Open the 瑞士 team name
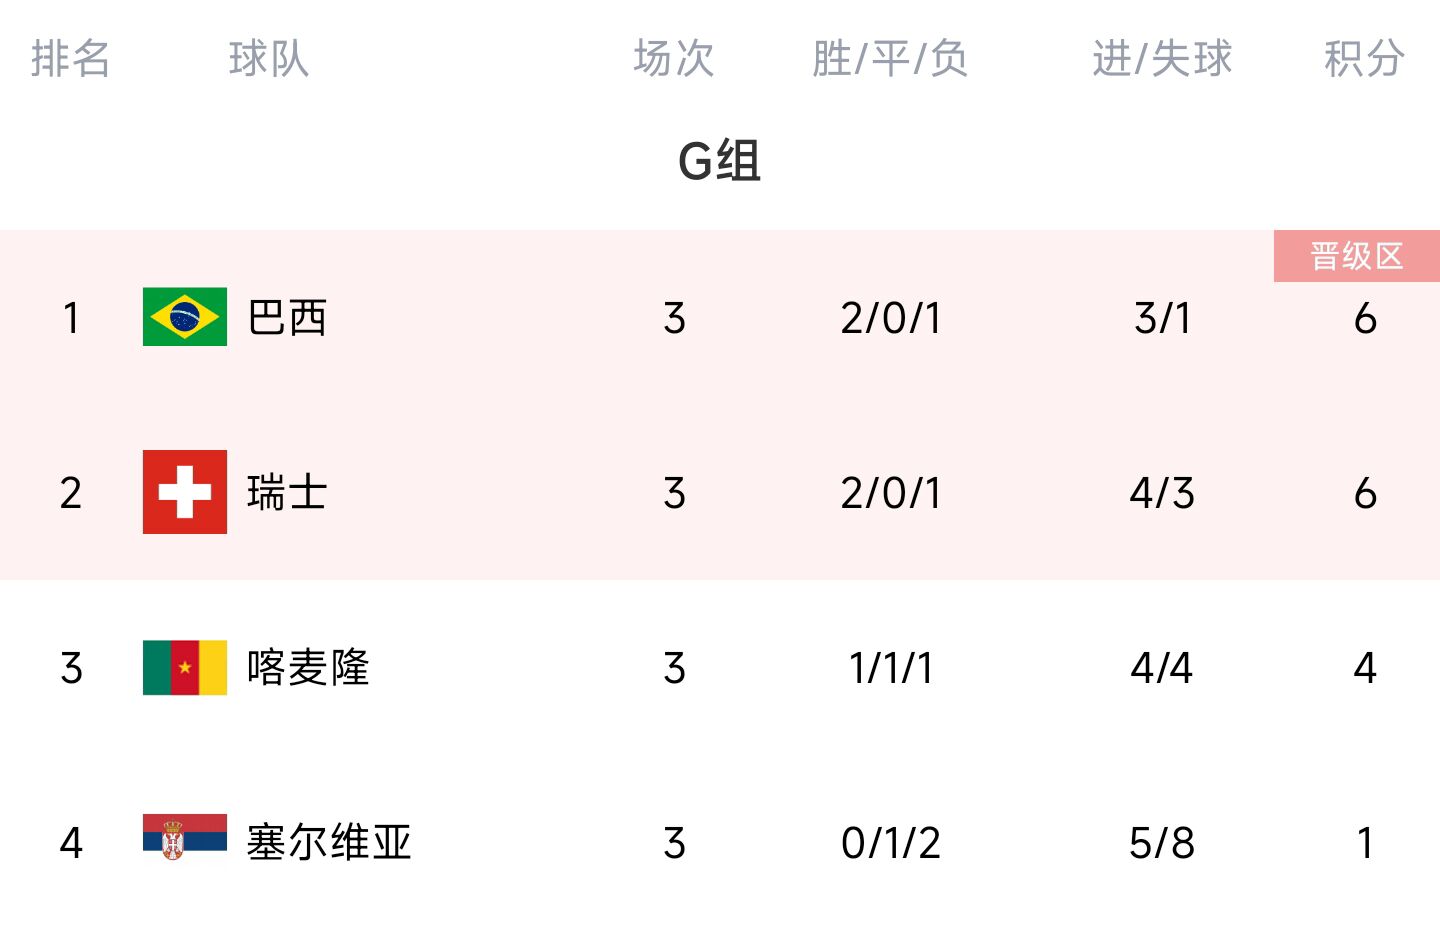Screen dimensions: 1440x926 point(288,493)
